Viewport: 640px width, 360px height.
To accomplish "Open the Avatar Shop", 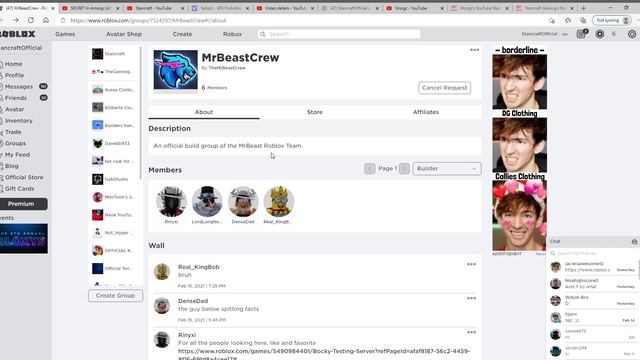I will click(x=124, y=34).
